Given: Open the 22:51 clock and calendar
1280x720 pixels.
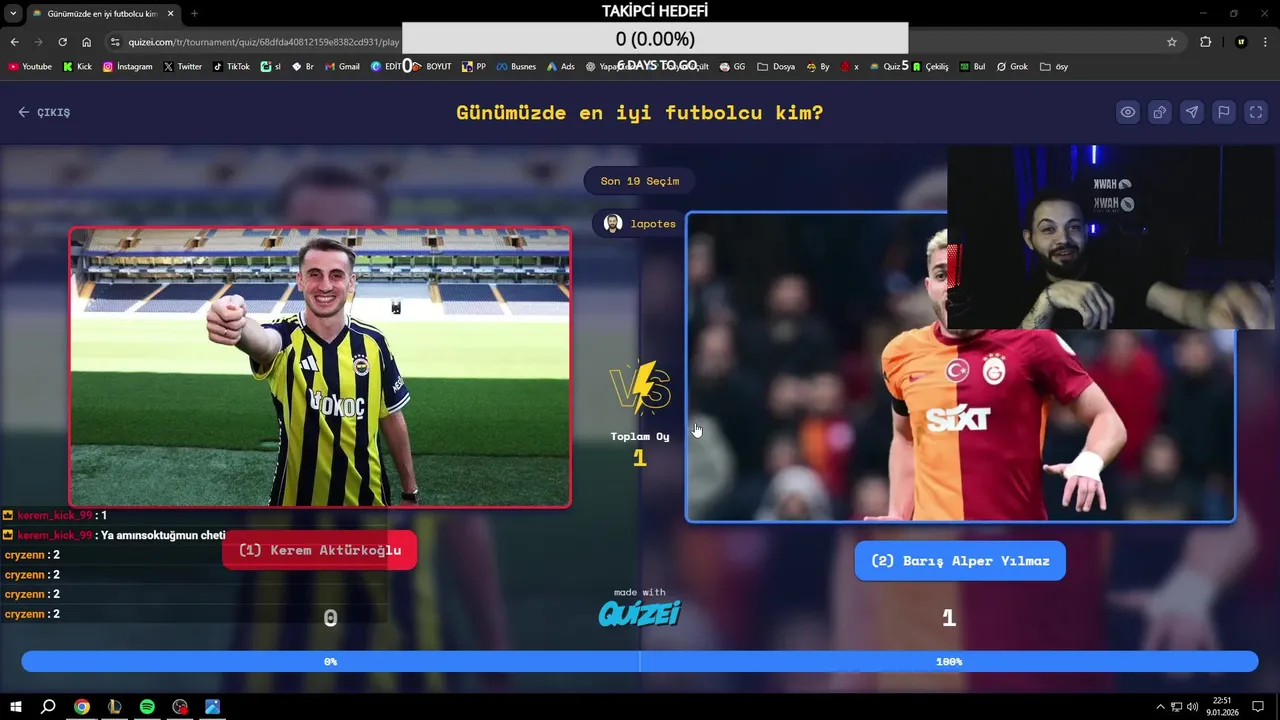Looking at the screenshot, I should click(1222, 707).
